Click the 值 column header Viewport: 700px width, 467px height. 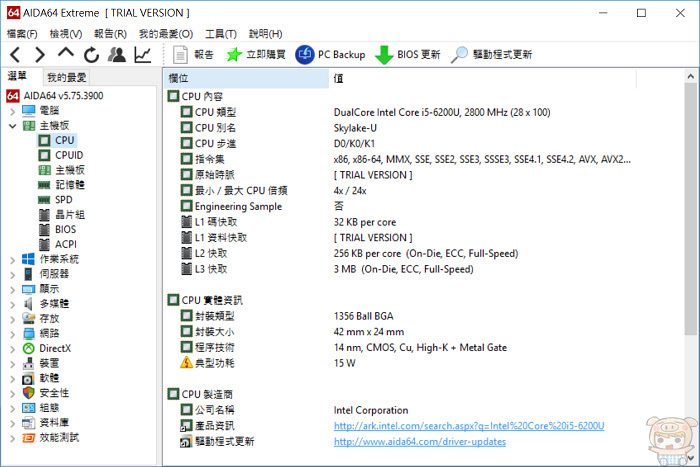click(x=482, y=79)
